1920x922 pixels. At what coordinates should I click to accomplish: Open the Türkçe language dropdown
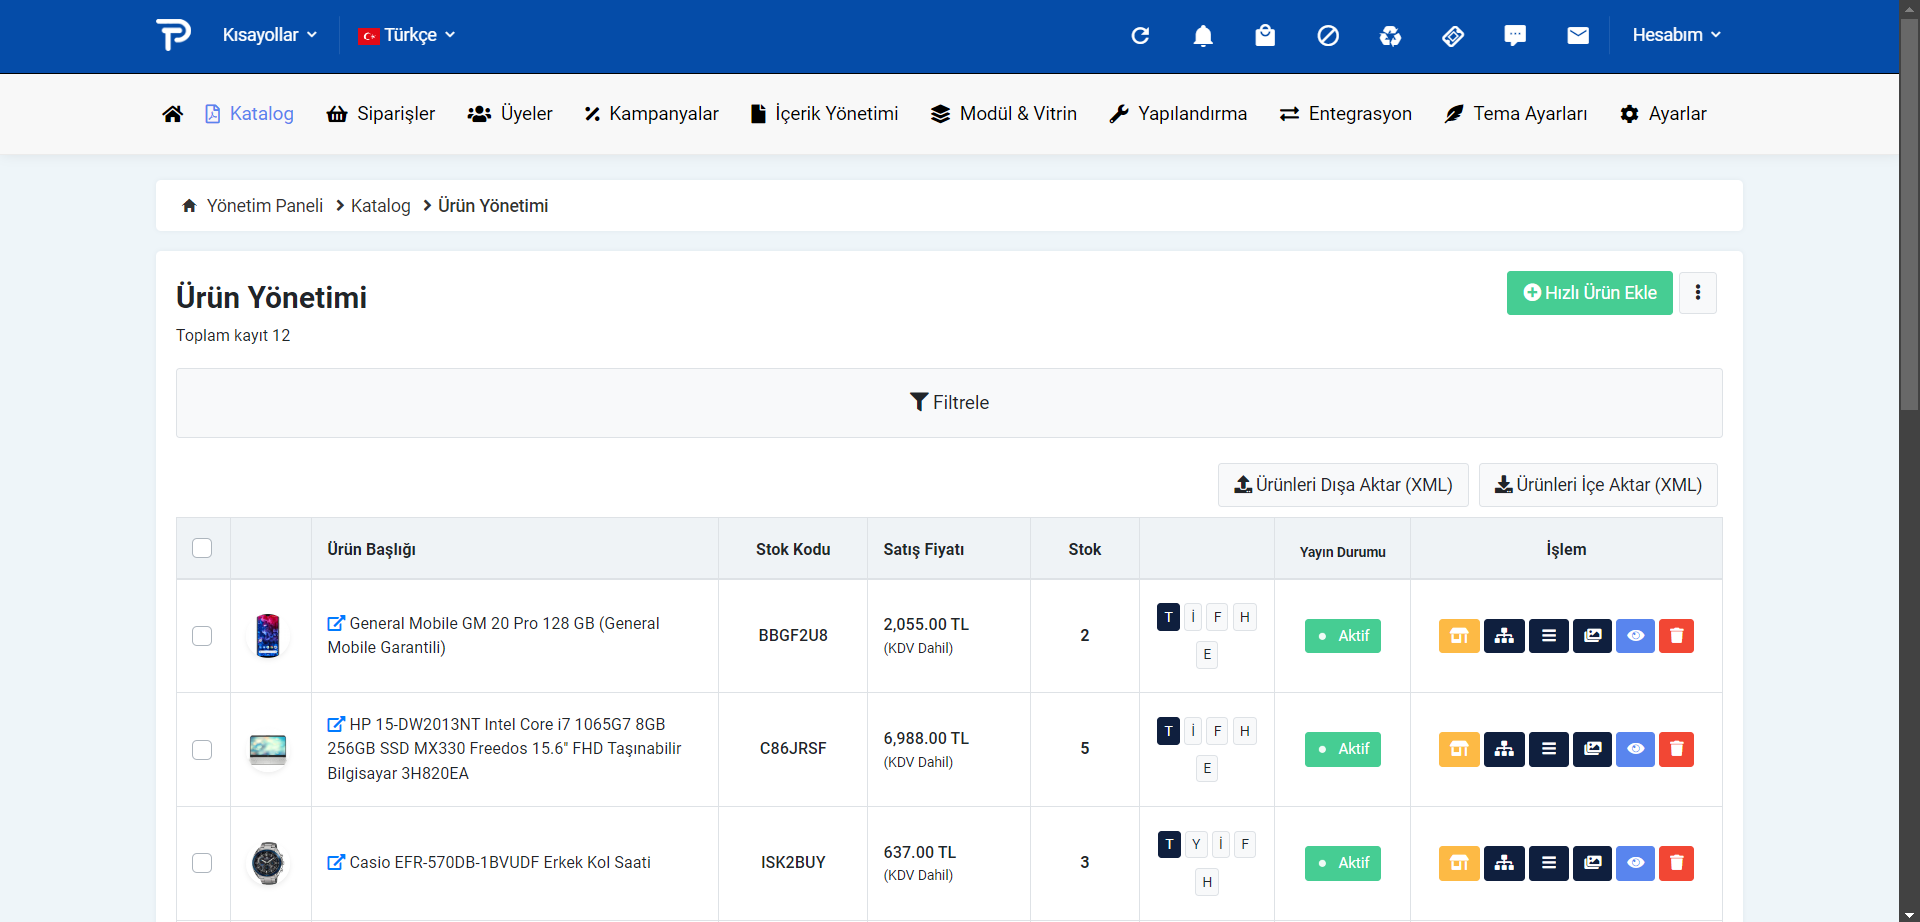click(x=407, y=35)
